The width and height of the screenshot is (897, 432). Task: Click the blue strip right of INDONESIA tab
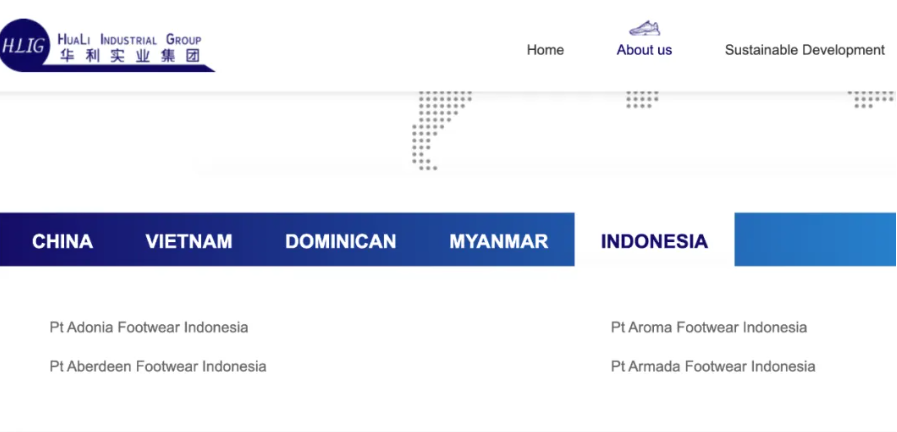[x=815, y=240]
